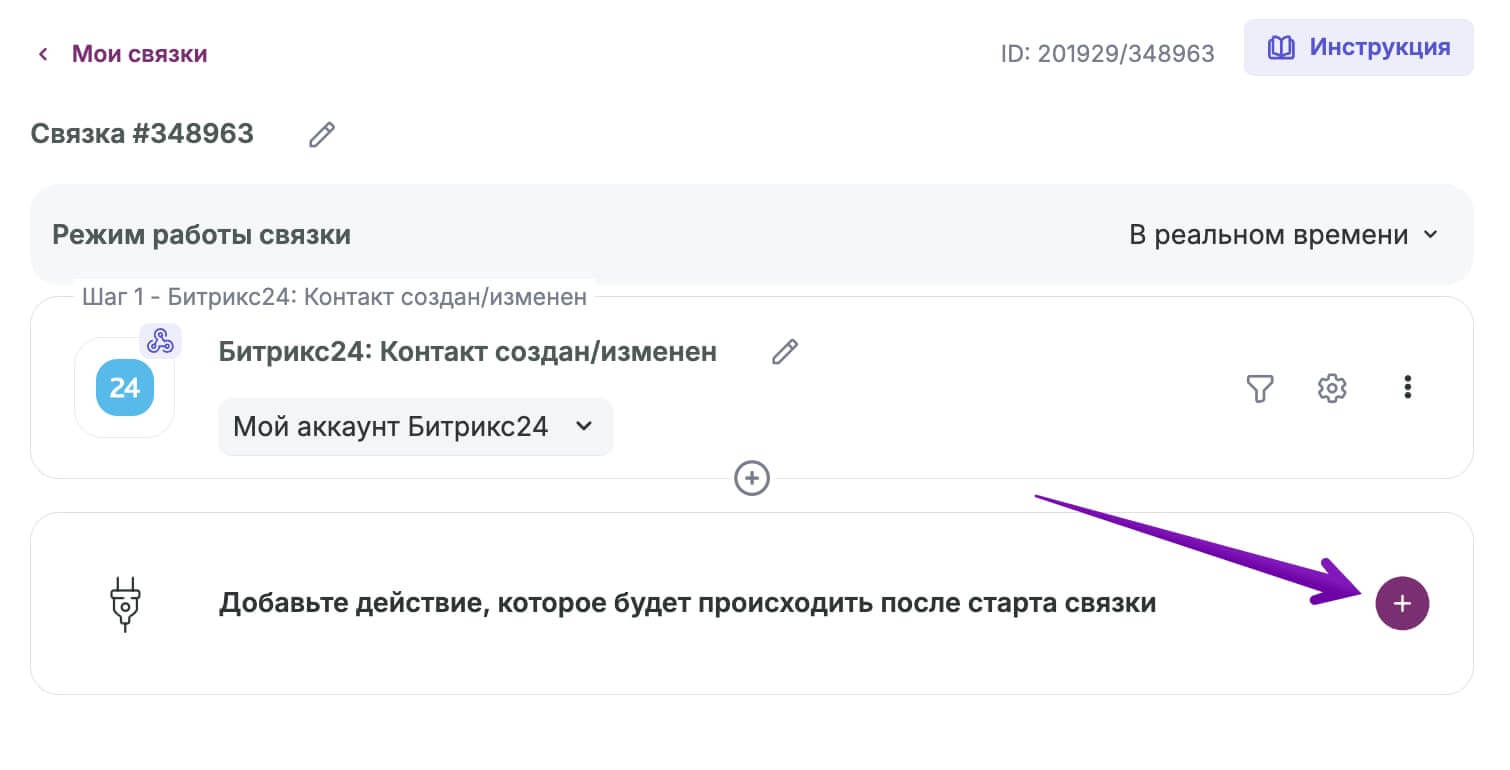
Task: Click the Режим работы связки label
Action: 201,235
